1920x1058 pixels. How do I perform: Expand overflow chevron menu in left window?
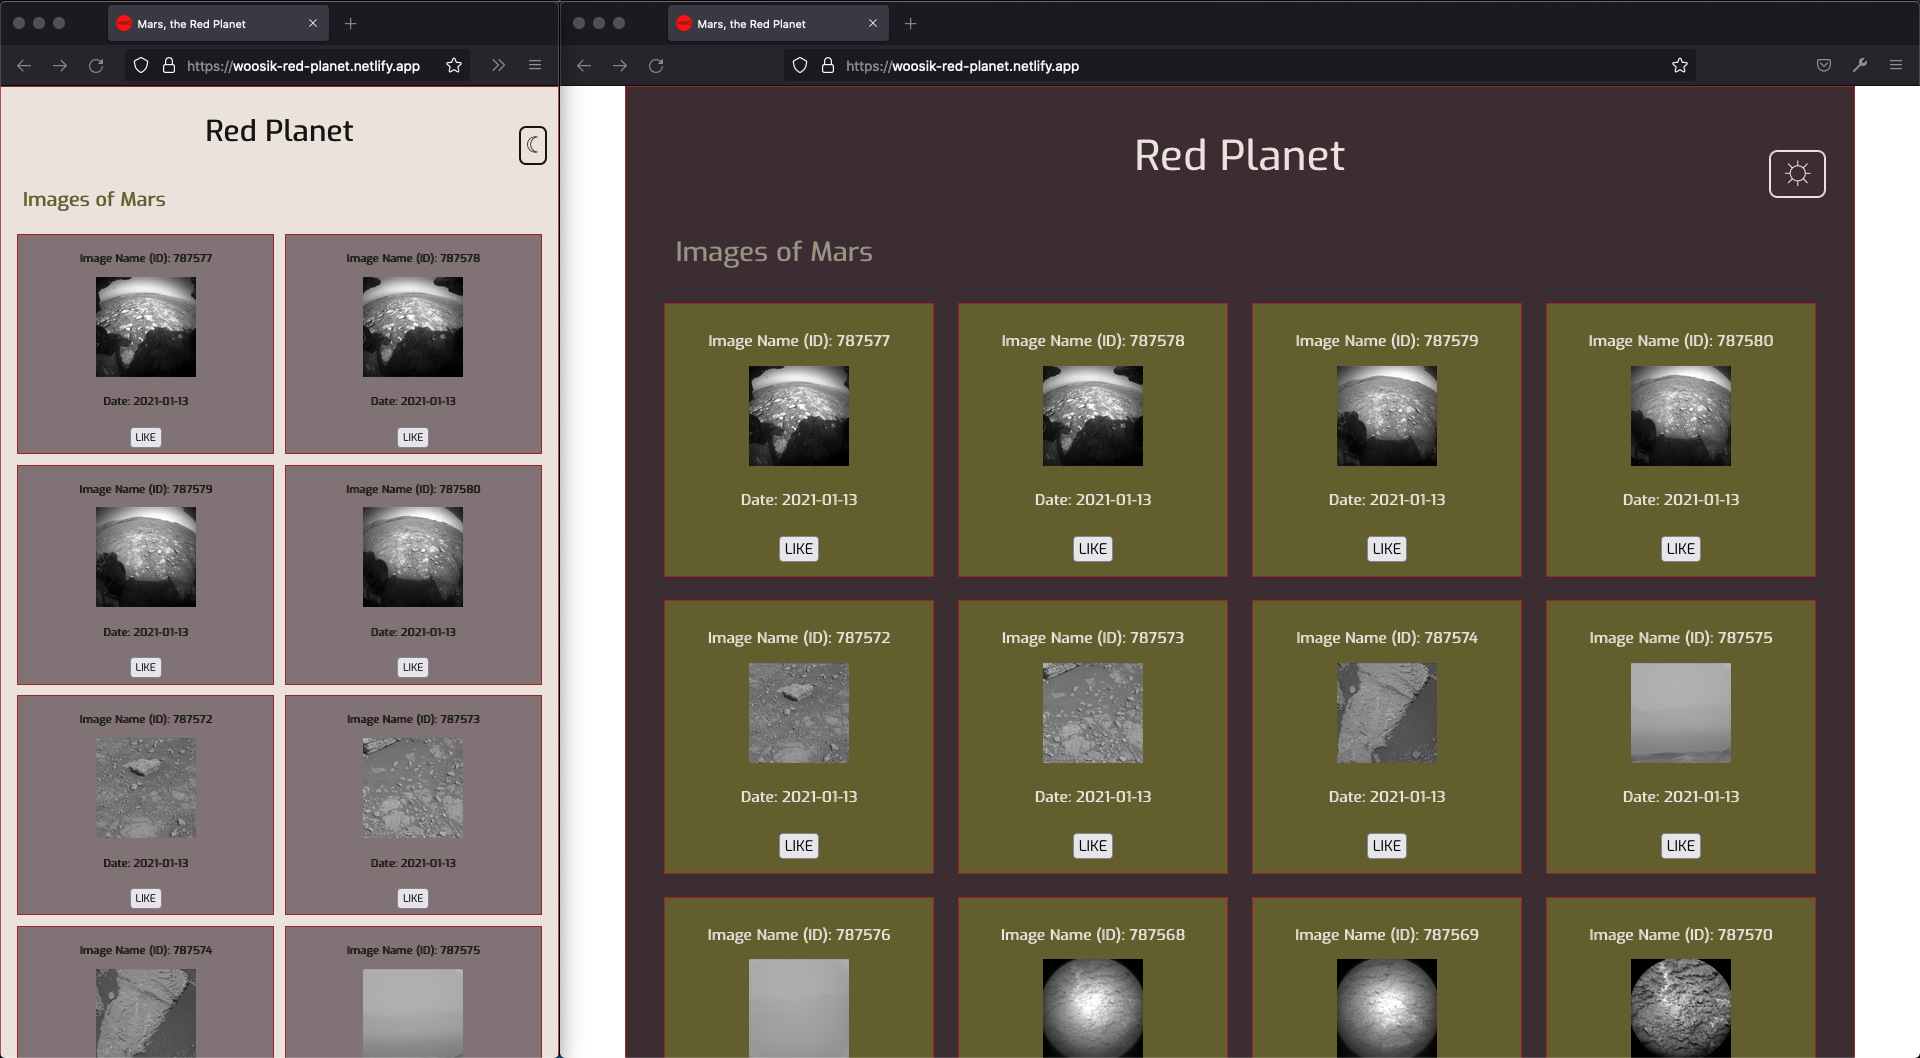pos(498,66)
